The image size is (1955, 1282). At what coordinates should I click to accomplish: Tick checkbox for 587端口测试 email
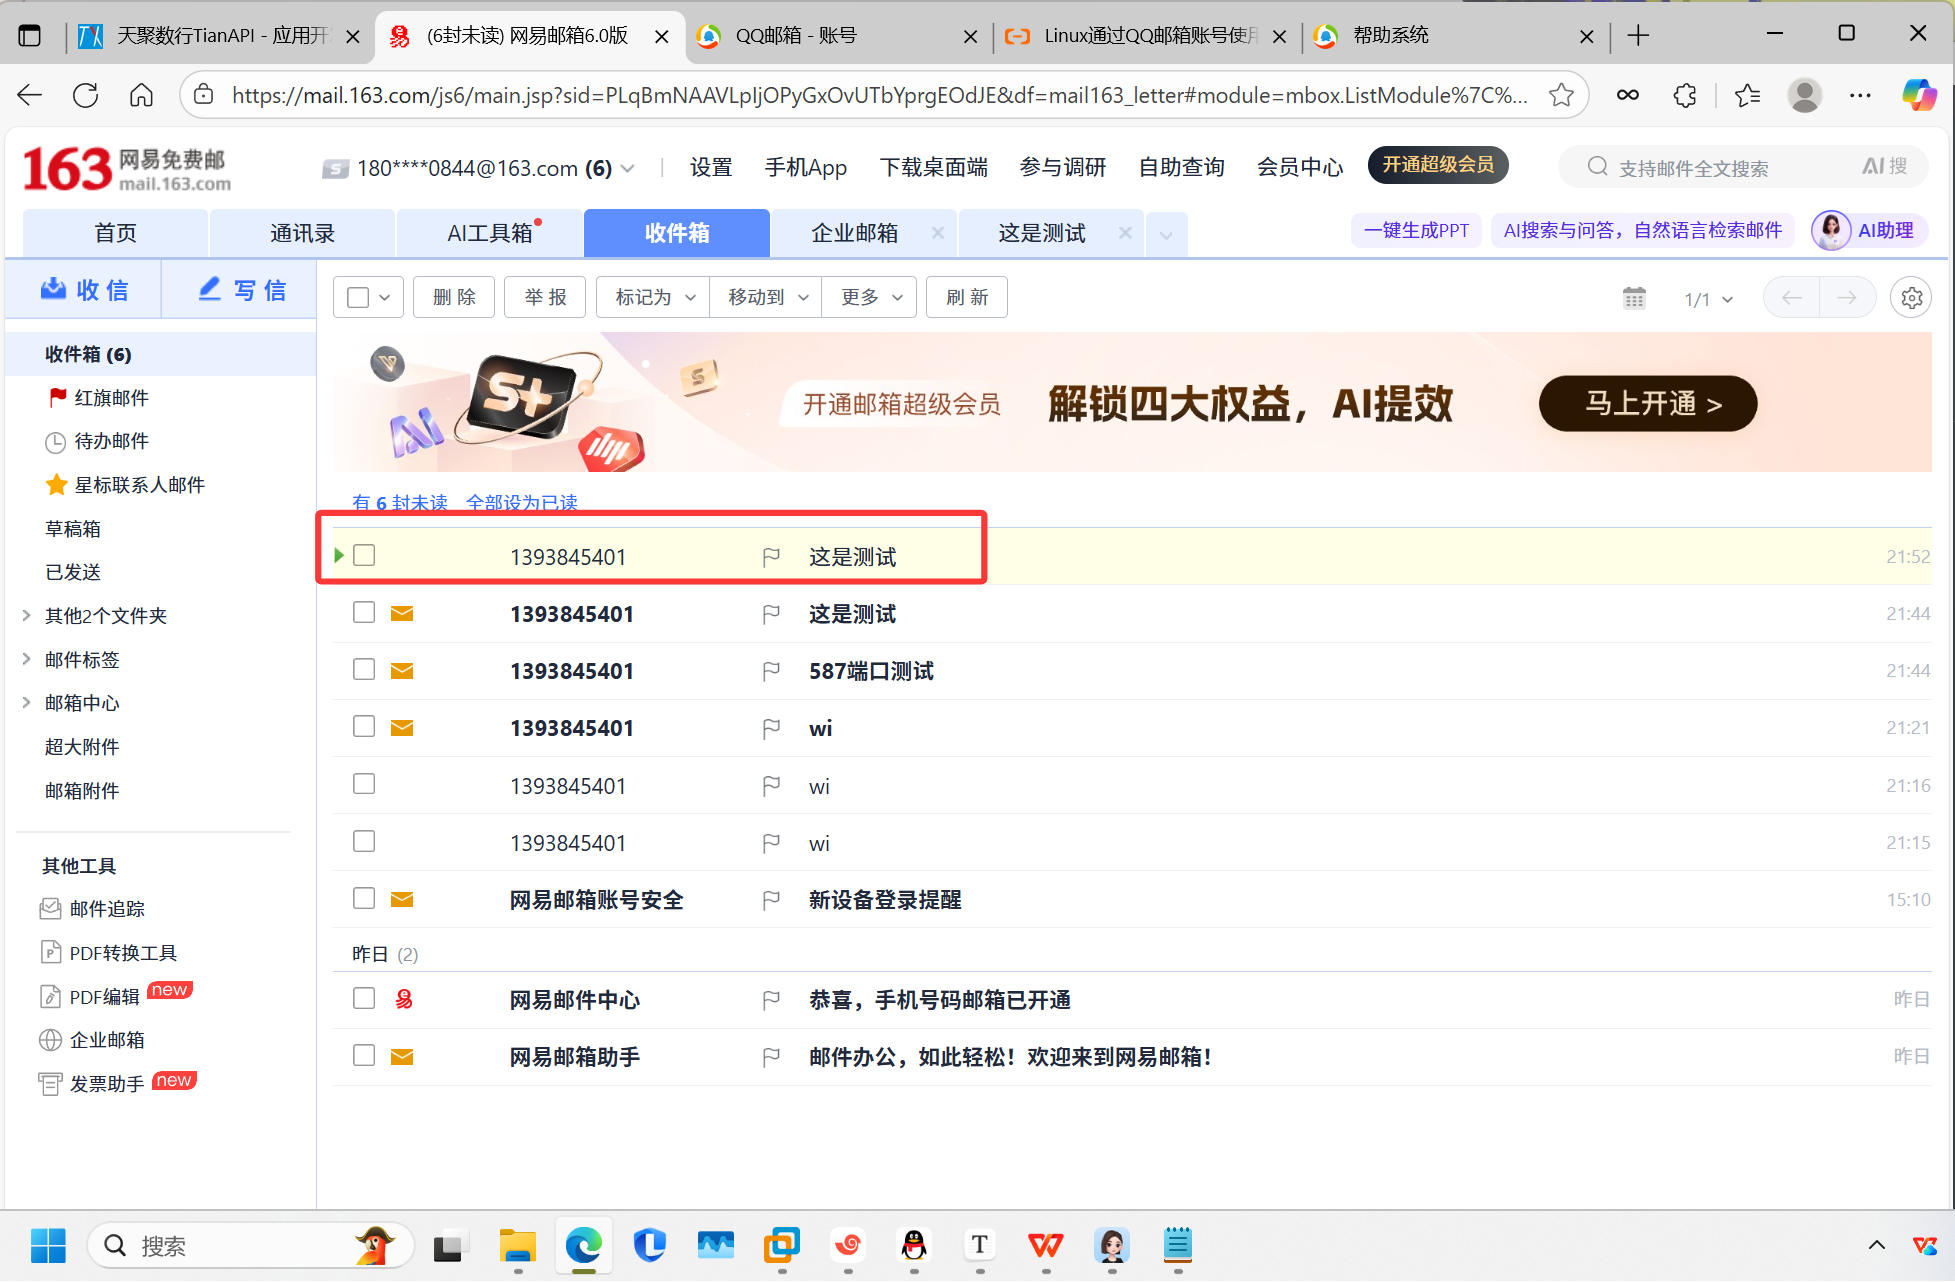coord(364,669)
